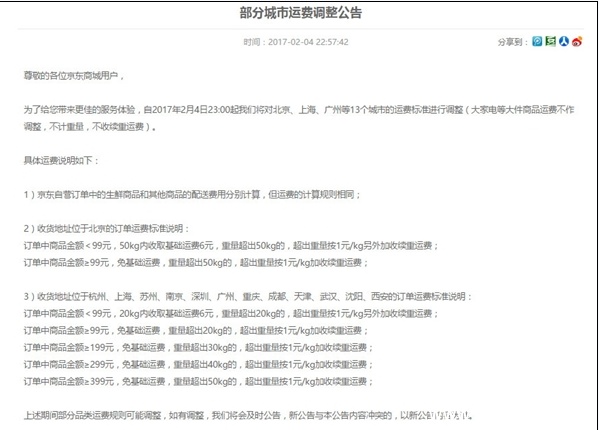Viewport: 599px width, 430px height.
Task: Click the title 部分城市运费调整公告
Action: click(301, 13)
